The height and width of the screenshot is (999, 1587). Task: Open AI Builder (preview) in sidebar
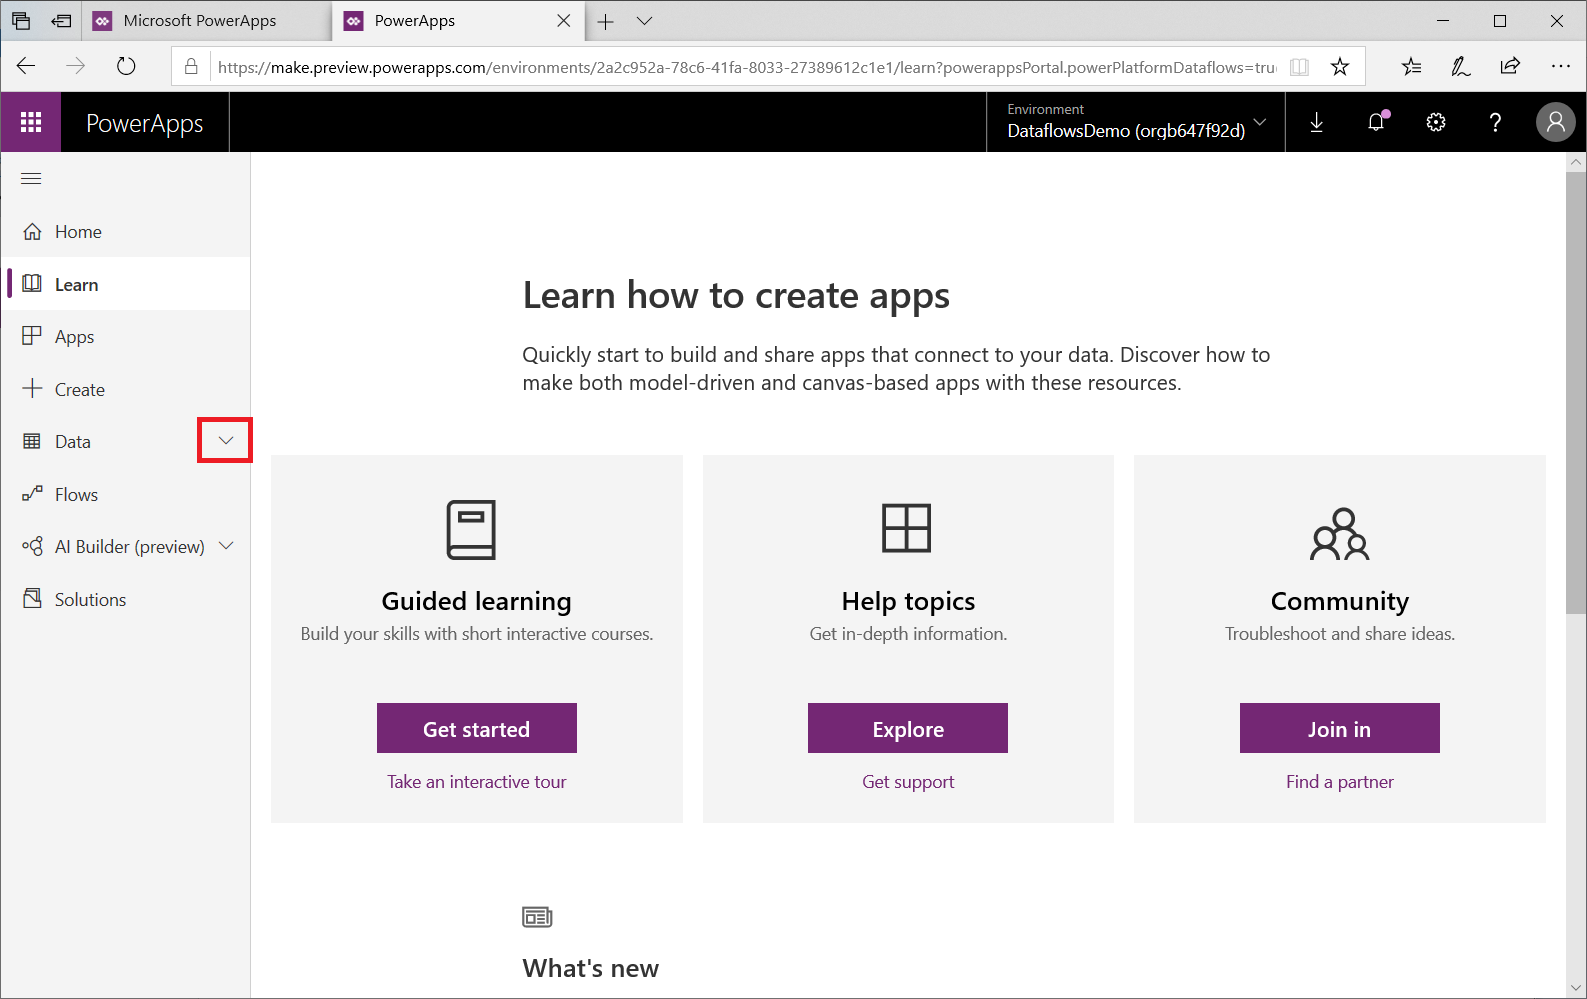(126, 547)
